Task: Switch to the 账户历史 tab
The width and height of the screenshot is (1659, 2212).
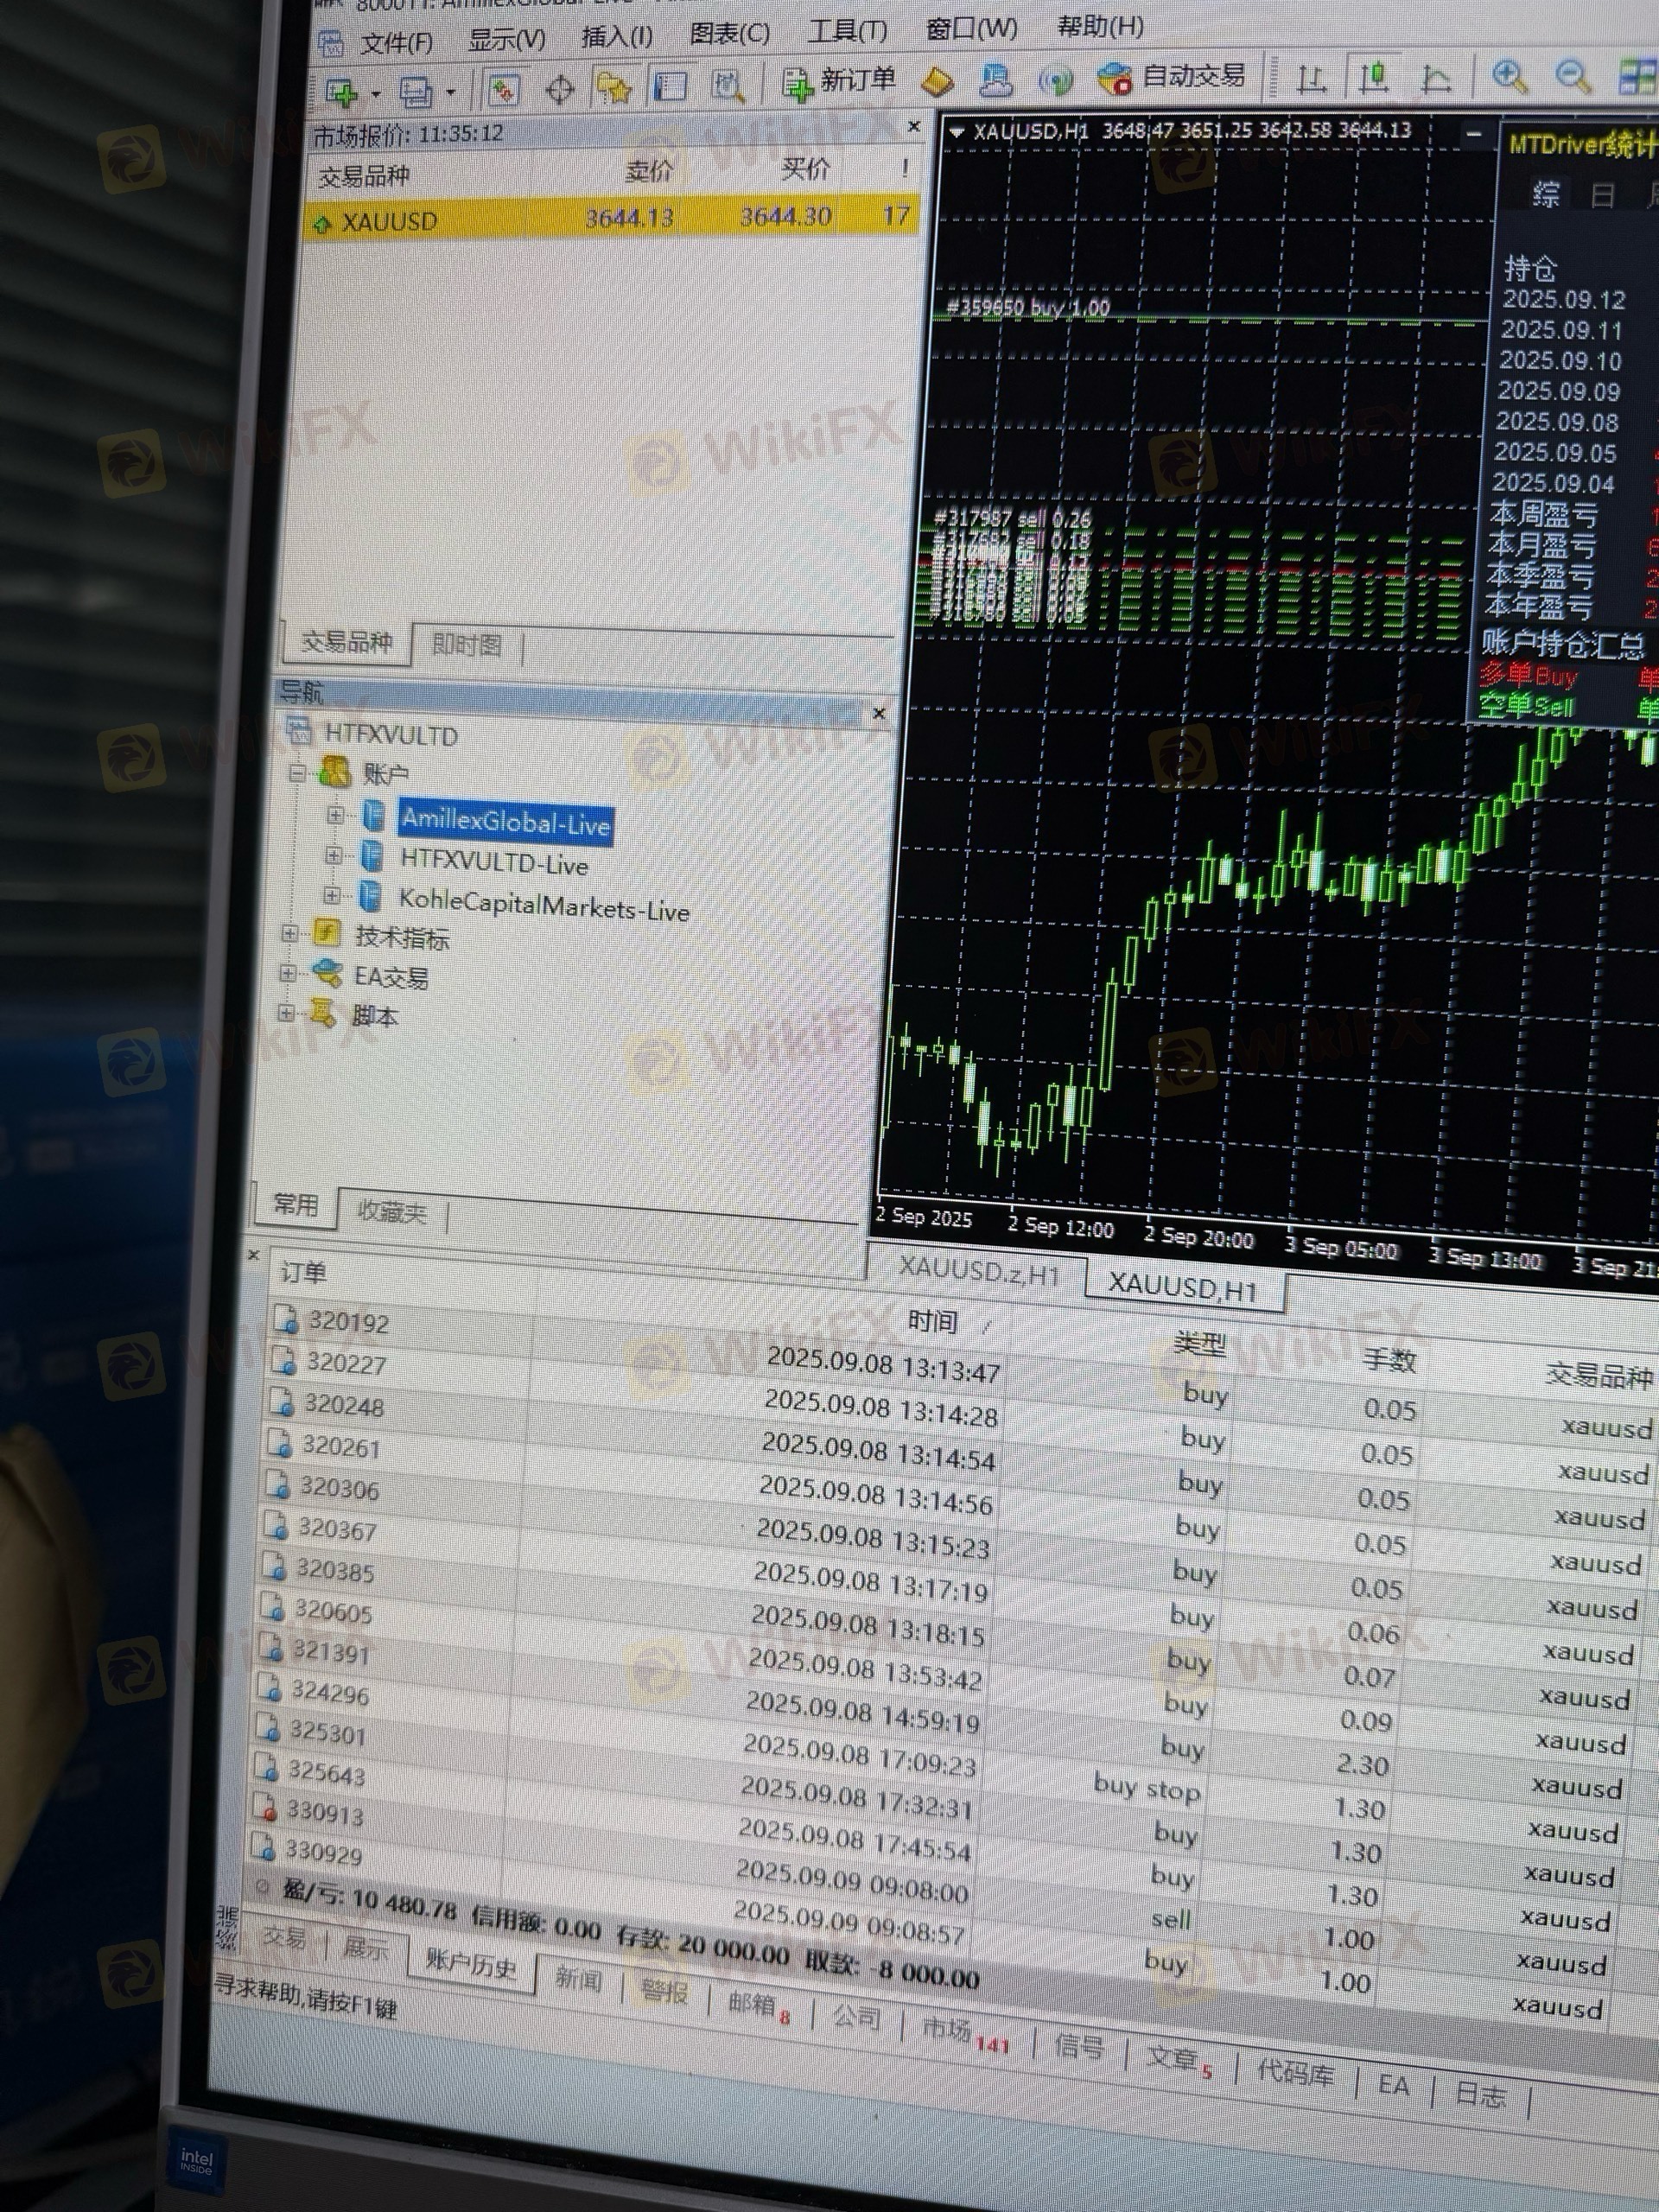Action: pos(470,1964)
